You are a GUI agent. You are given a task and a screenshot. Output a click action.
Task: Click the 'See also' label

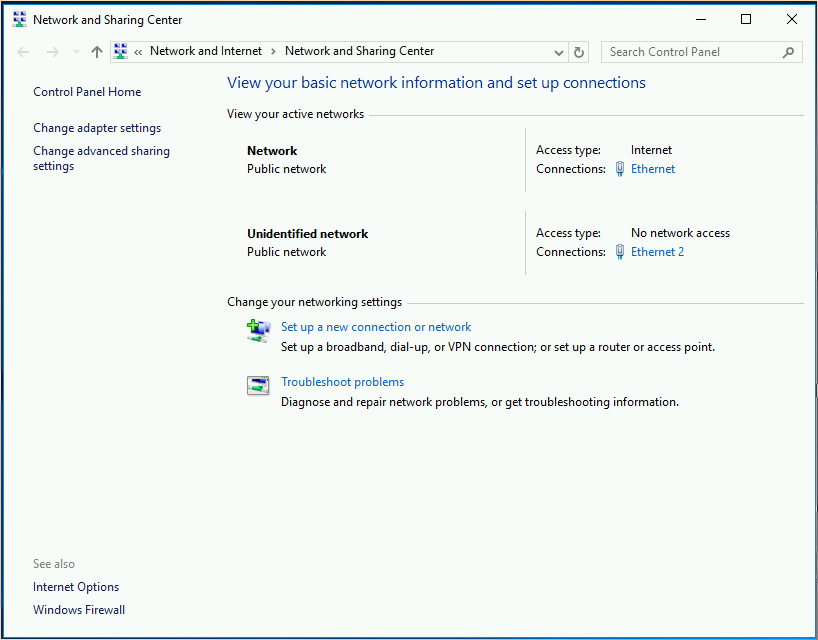coord(54,564)
